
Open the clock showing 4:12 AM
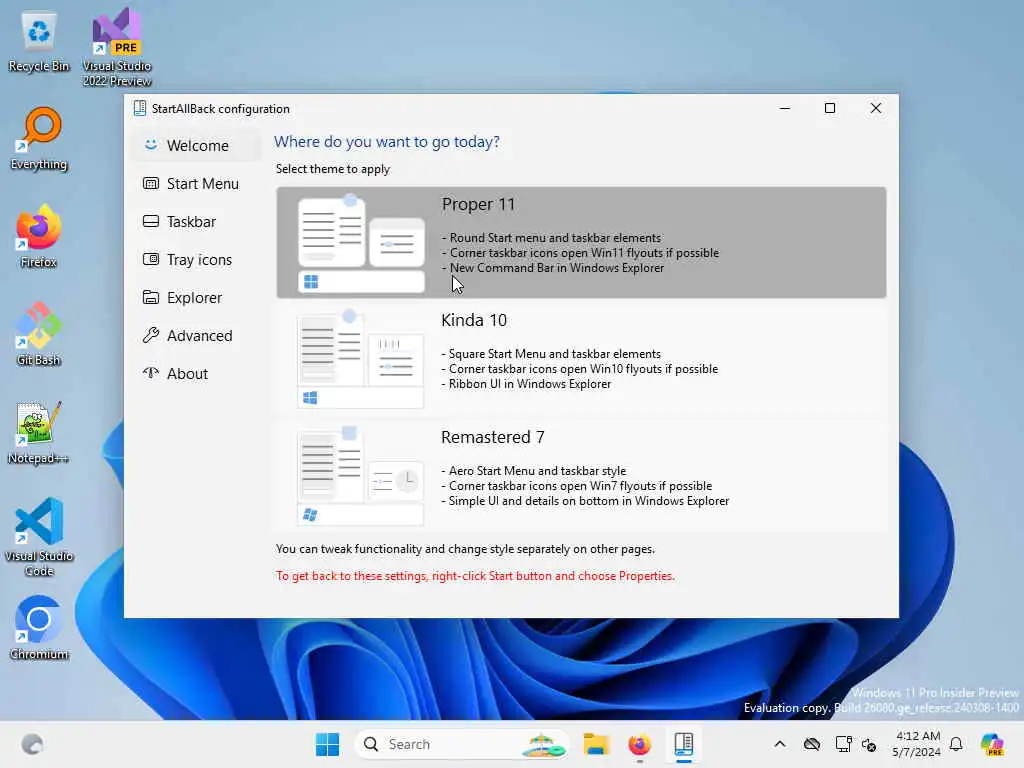coord(917,744)
